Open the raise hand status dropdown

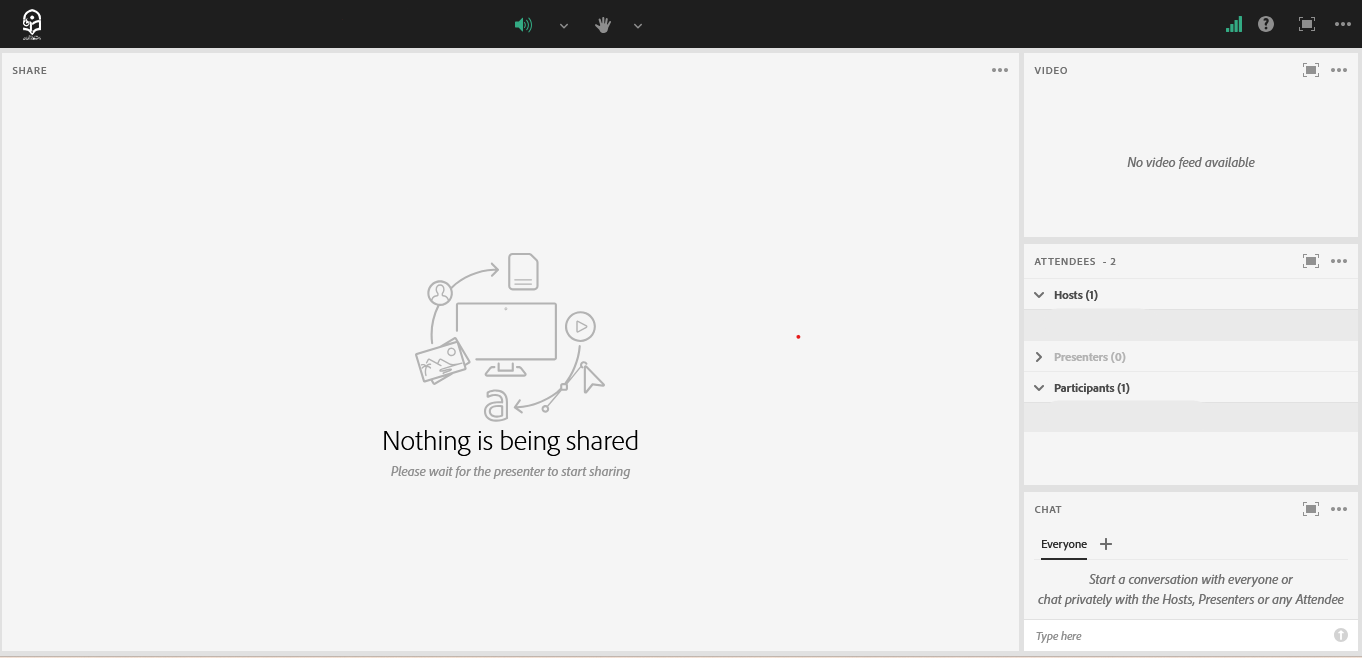click(x=638, y=26)
